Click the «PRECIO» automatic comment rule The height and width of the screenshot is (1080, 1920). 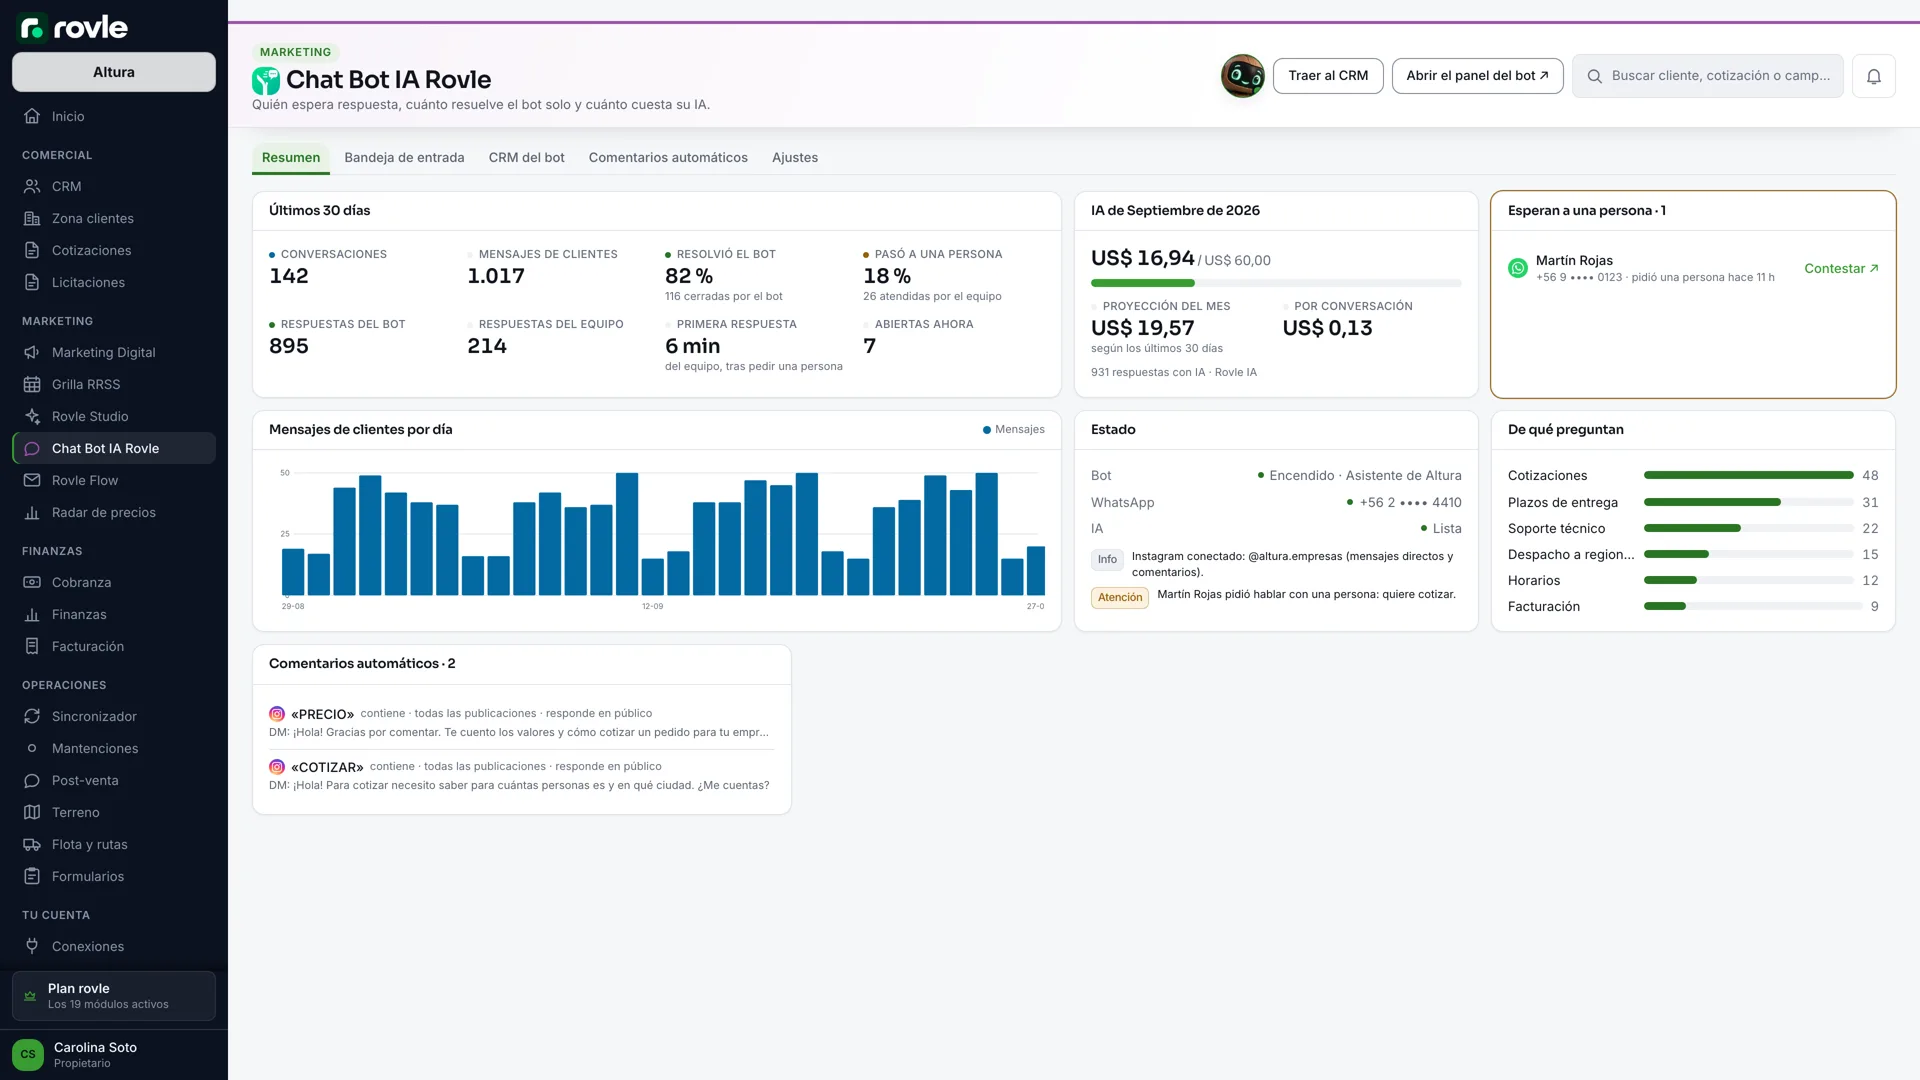(521, 723)
